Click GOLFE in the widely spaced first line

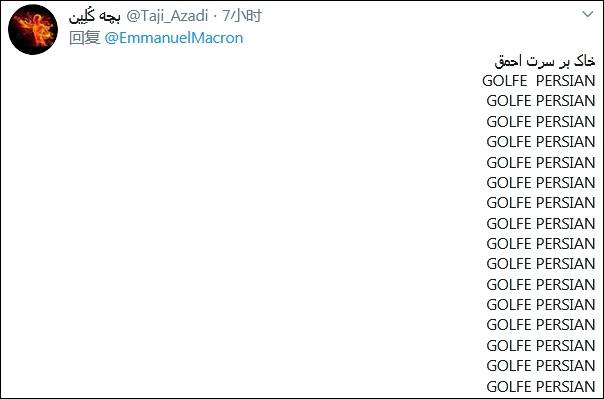(505, 81)
